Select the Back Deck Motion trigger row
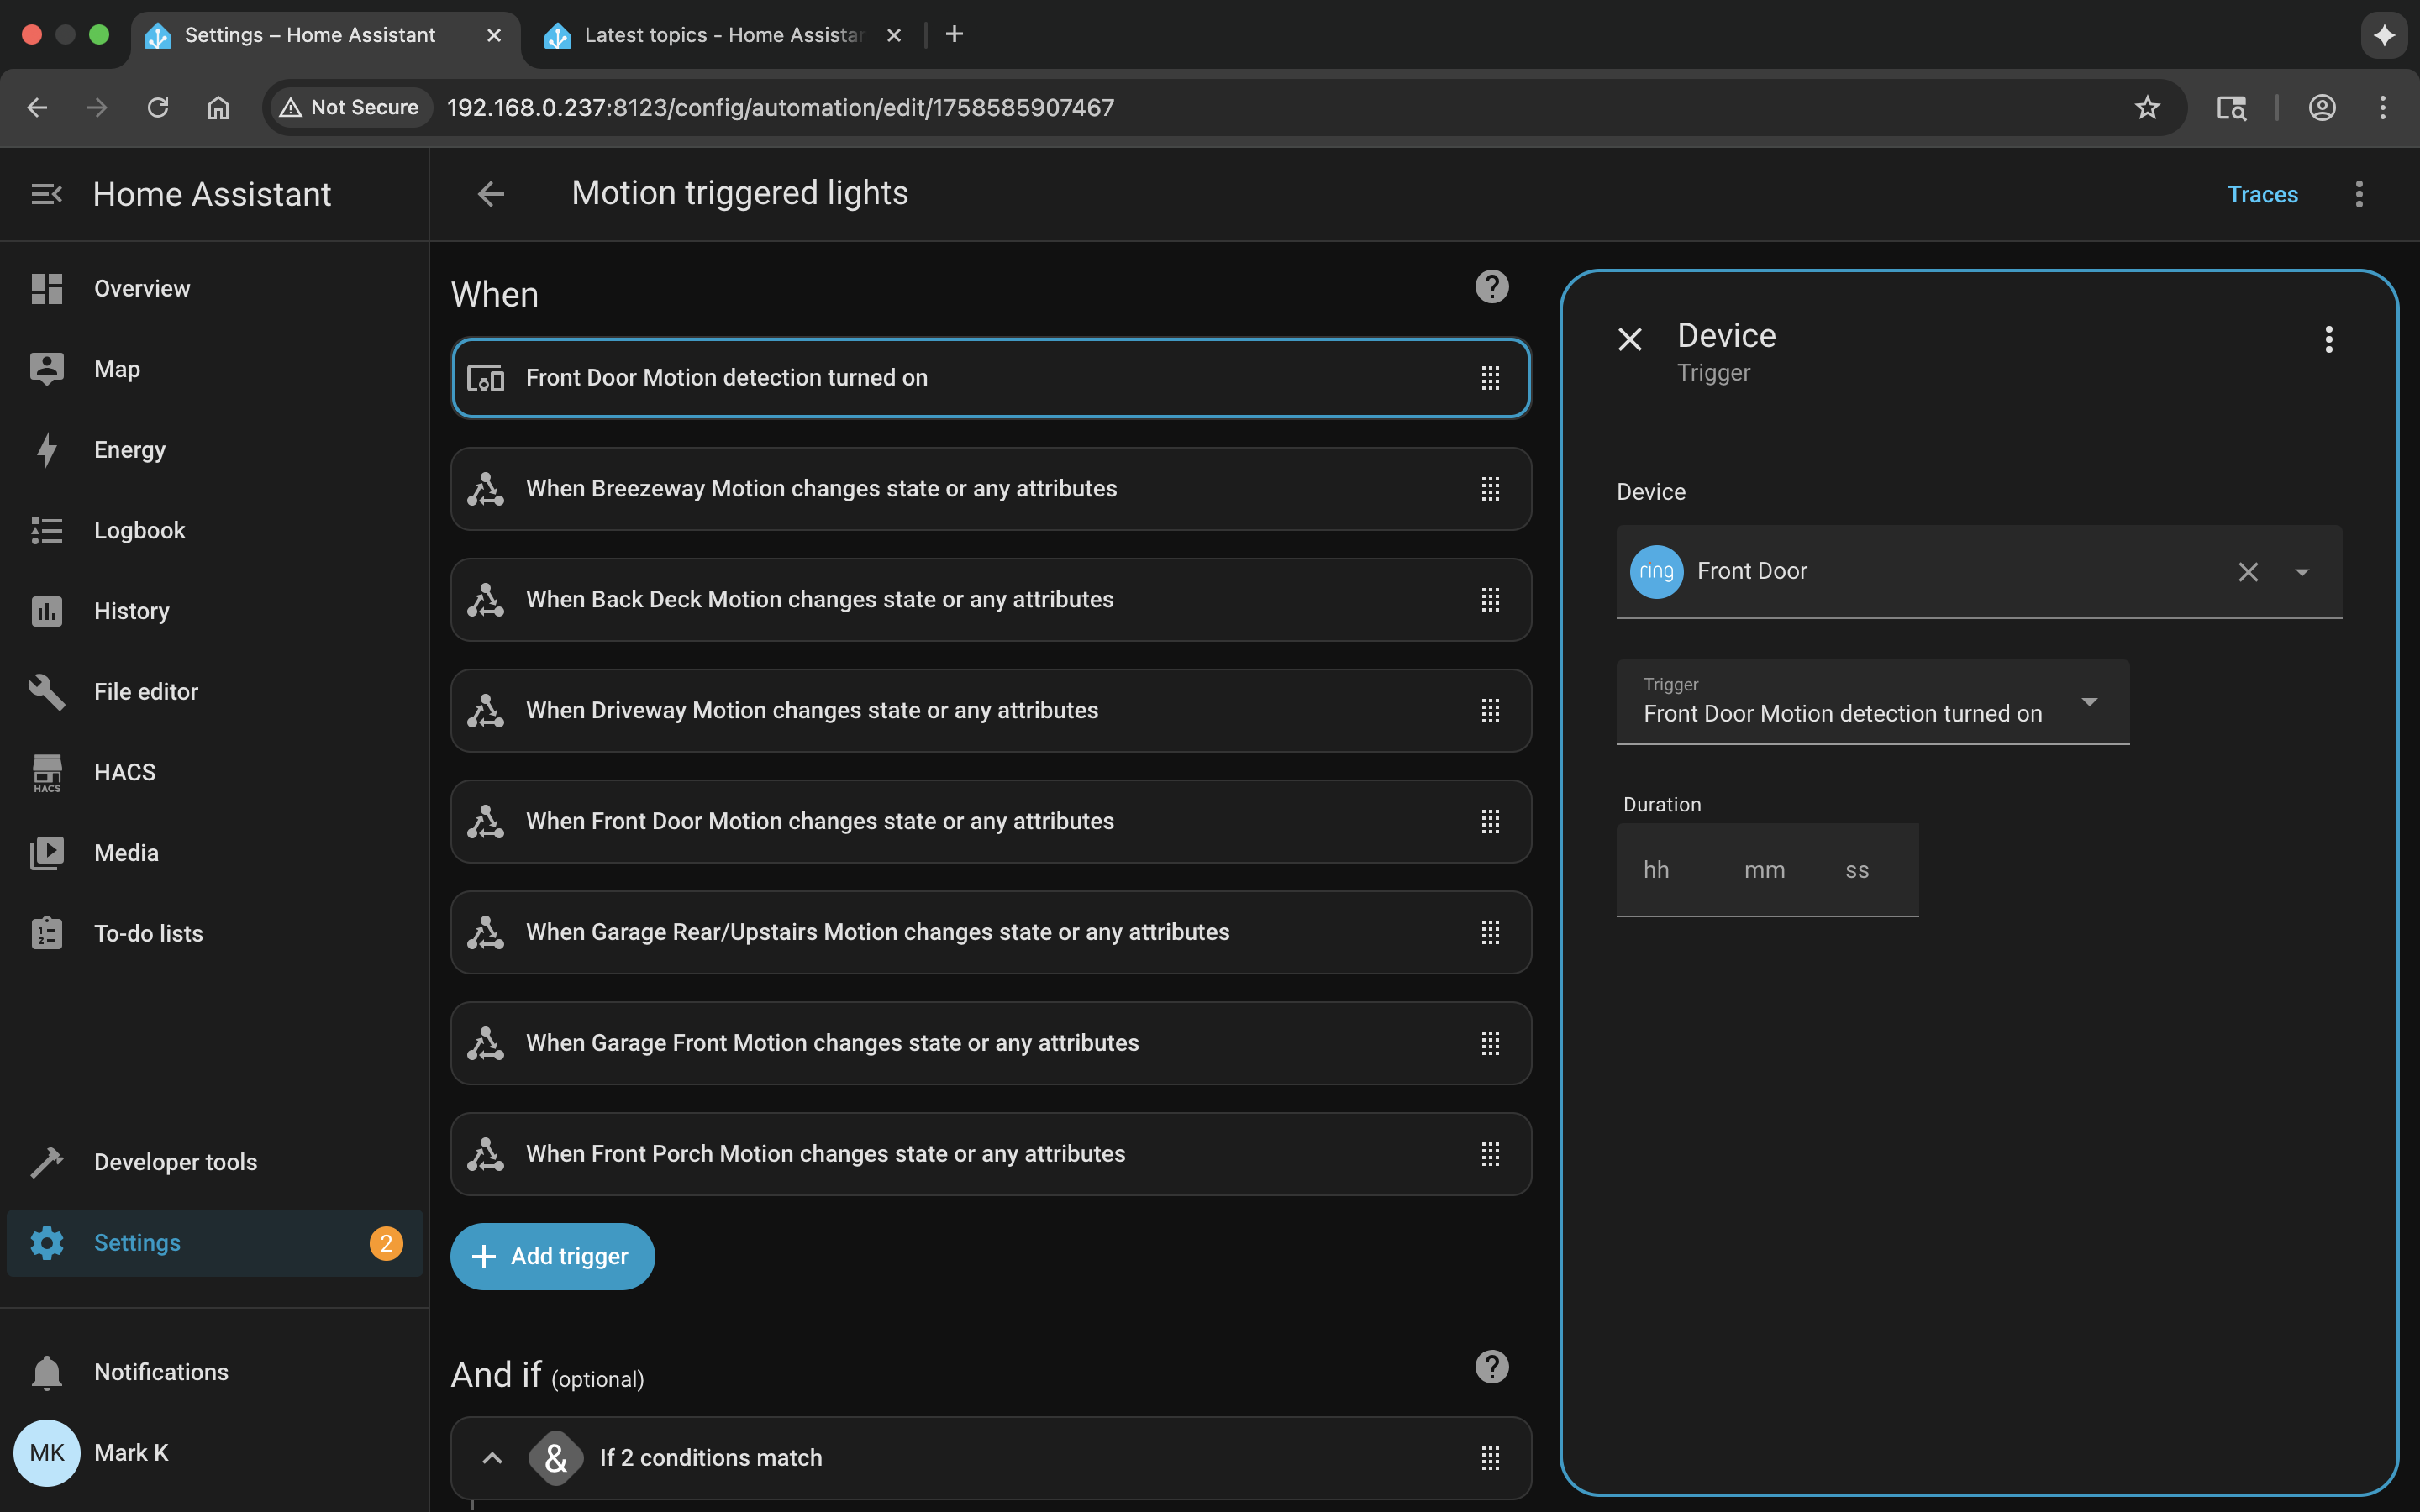The image size is (2420, 1512). [819, 600]
